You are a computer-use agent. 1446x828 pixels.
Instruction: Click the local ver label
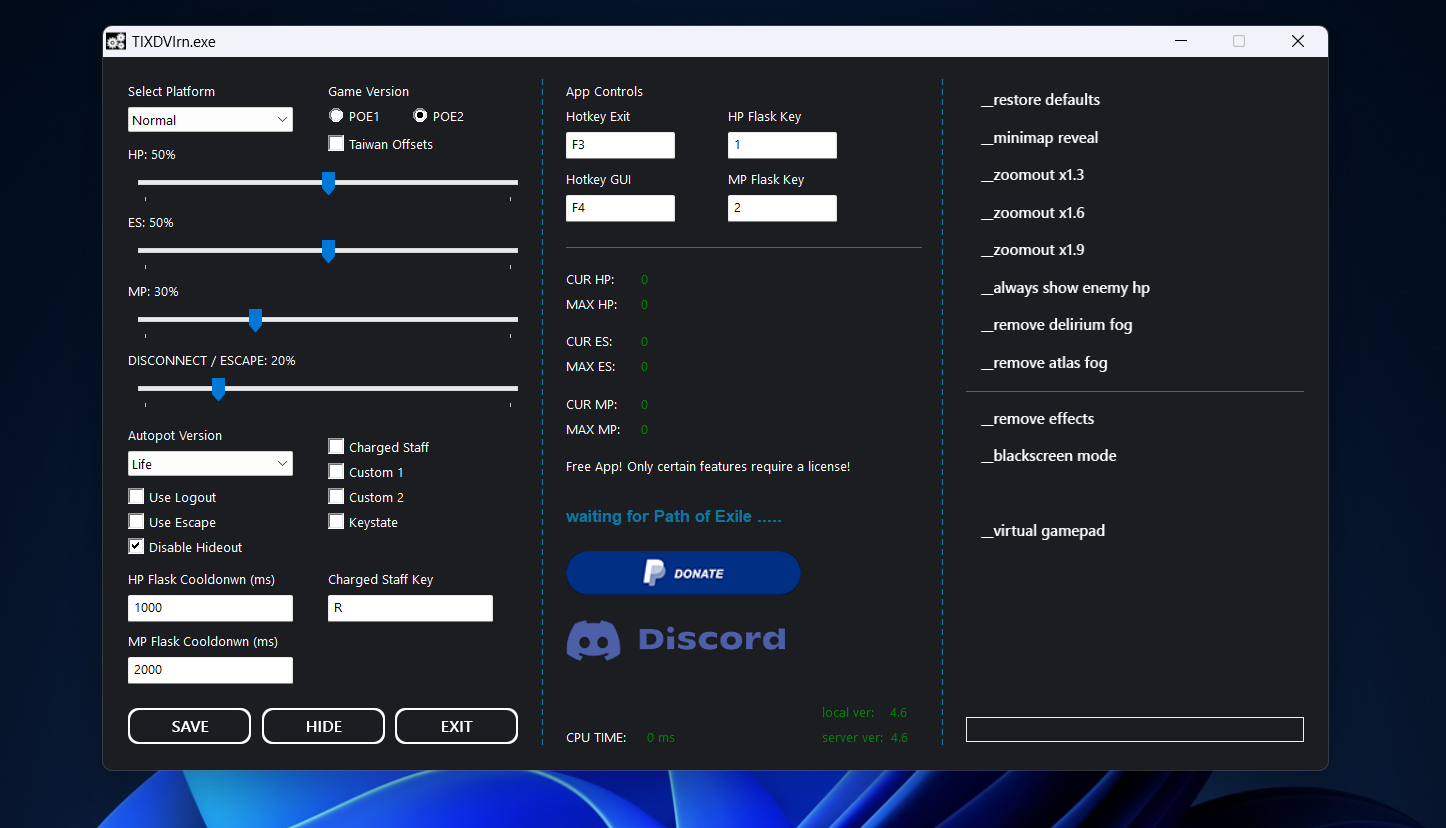click(848, 713)
